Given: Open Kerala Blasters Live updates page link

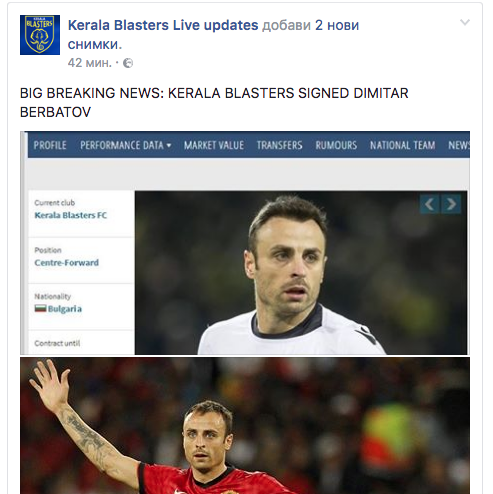Looking at the screenshot, I should click(163, 25).
